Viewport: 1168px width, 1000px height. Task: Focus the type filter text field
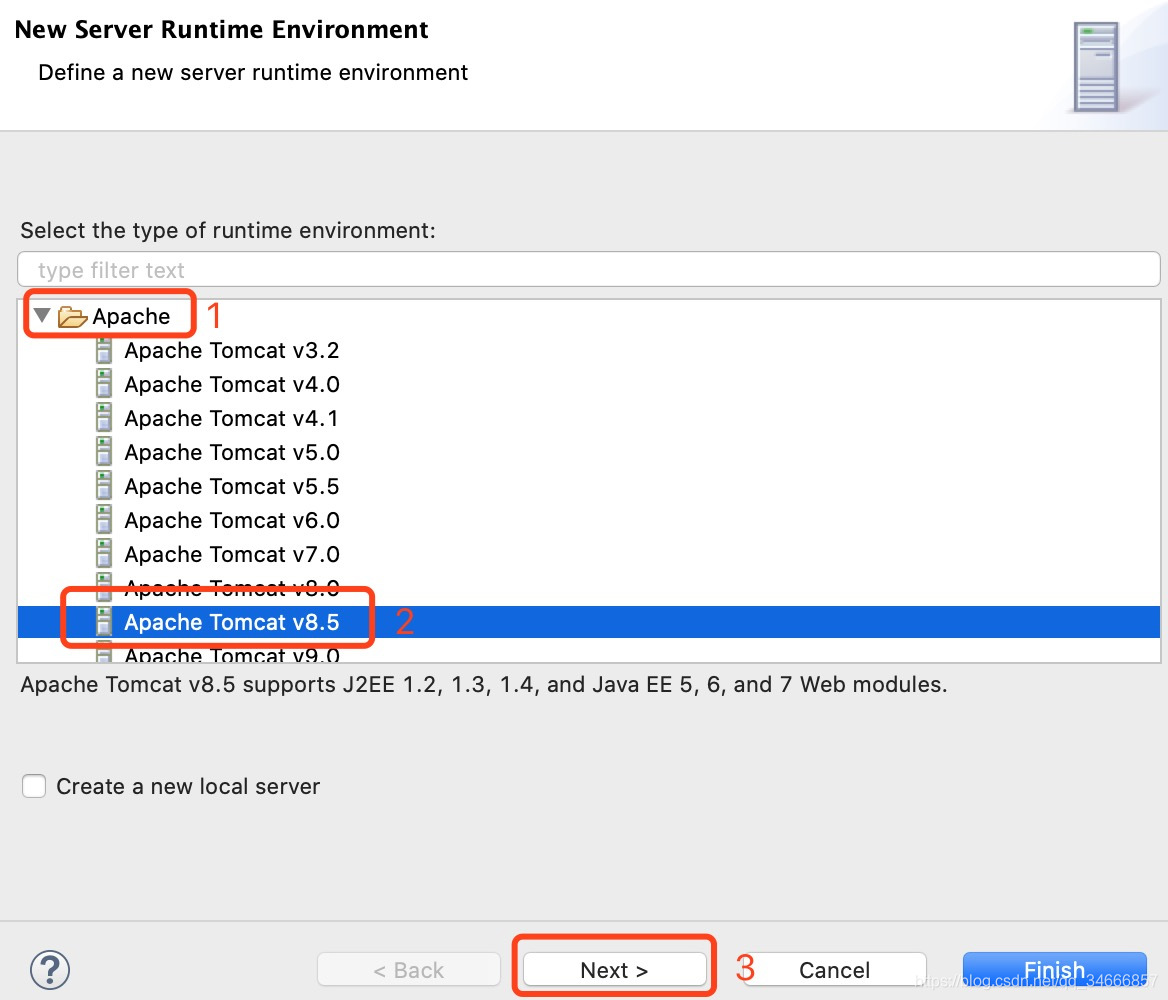pyautogui.click(x=588, y=269)
